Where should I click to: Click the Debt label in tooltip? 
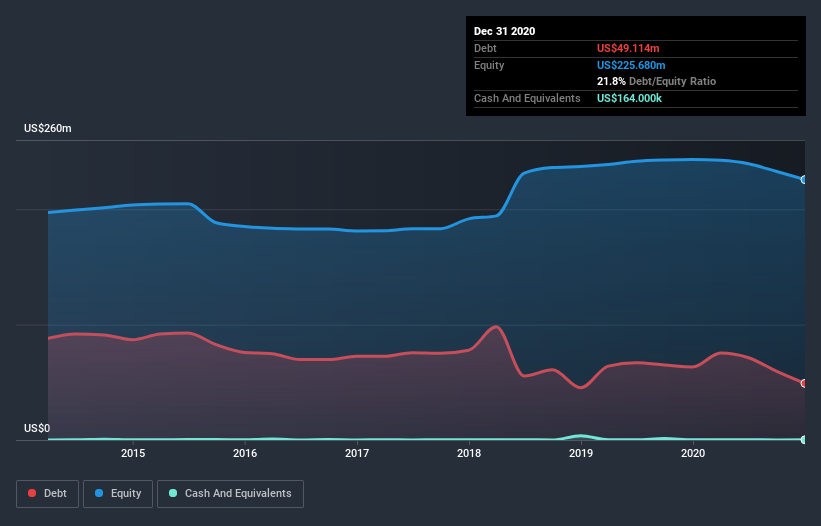coord(485,48)
